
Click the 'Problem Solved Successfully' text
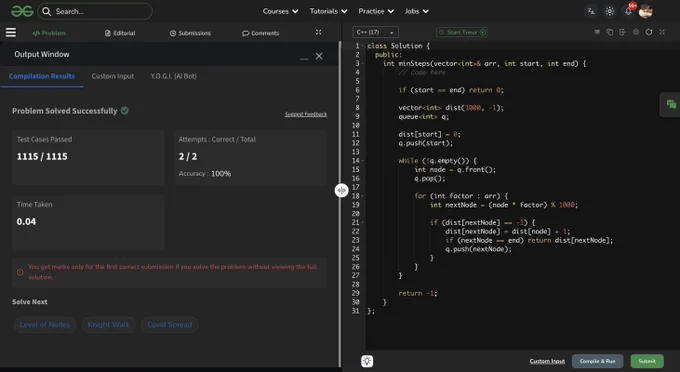point(65,111)
